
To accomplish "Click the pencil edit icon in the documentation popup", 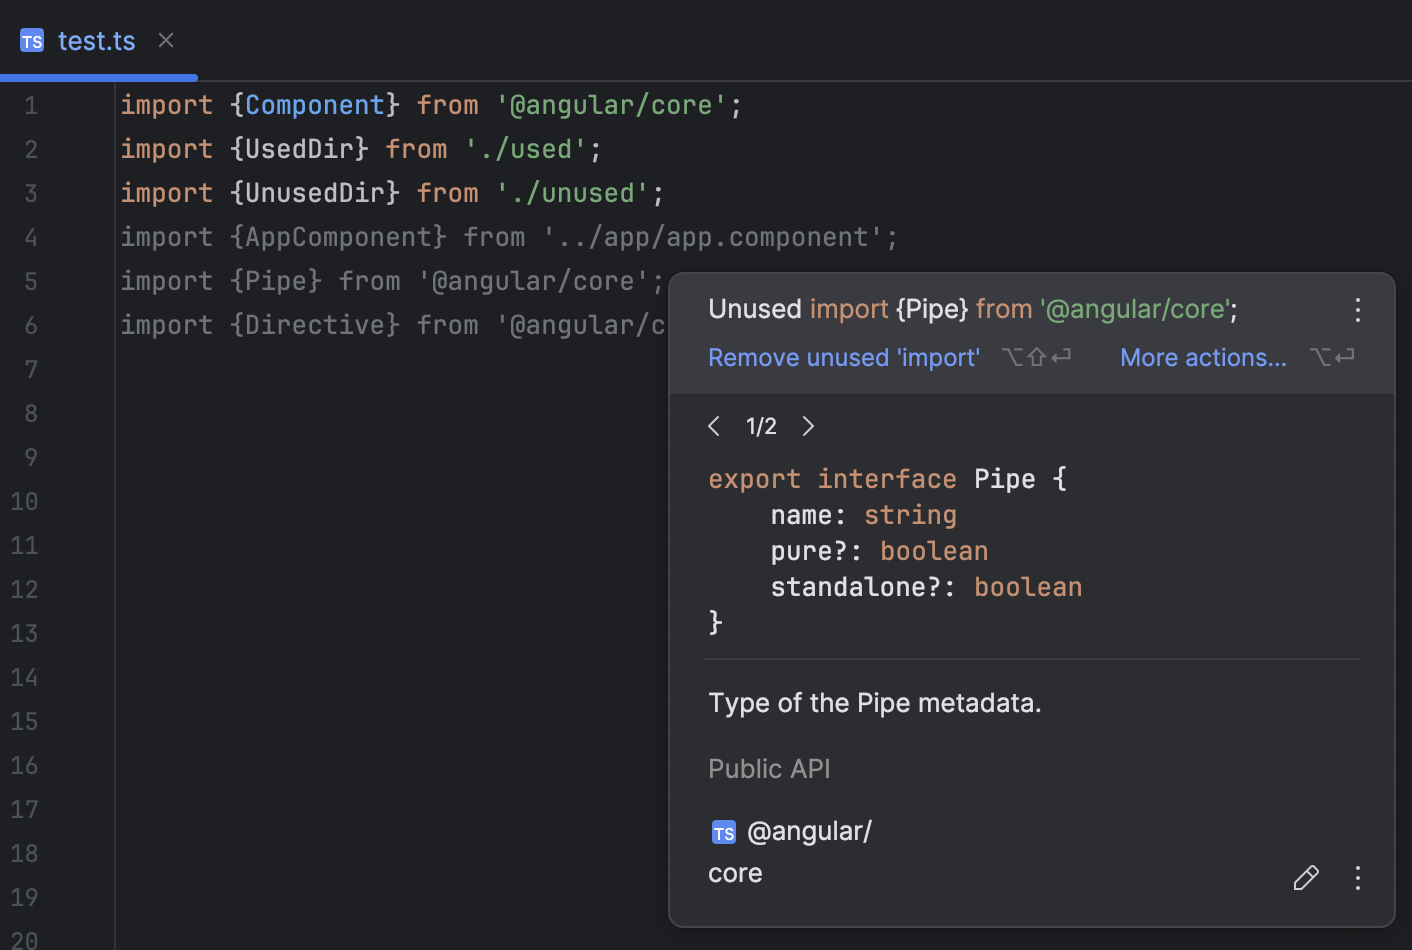I will (1306, 877).
